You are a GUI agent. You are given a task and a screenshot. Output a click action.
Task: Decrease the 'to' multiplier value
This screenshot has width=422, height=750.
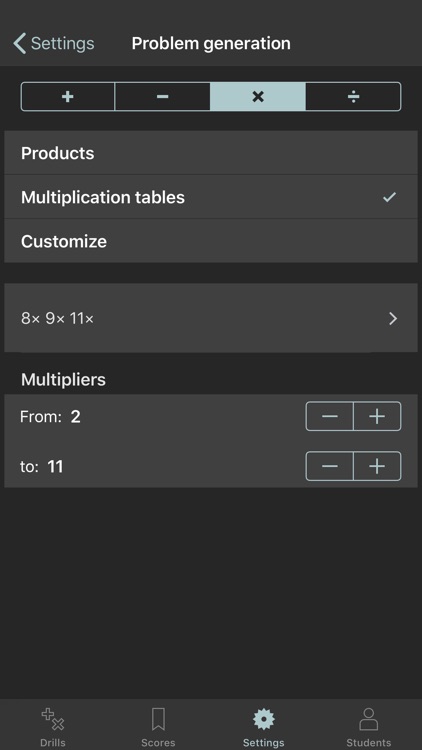[330, 466]
